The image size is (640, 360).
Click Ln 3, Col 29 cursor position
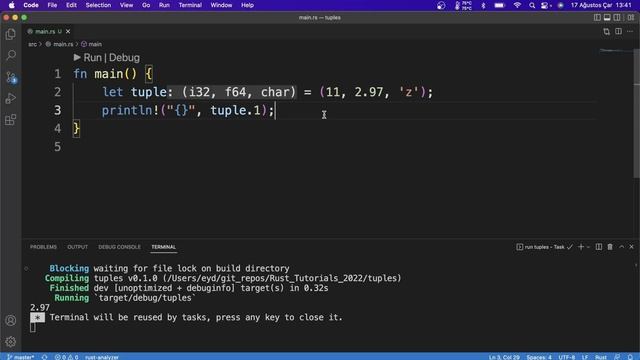[x=504, y=357]
